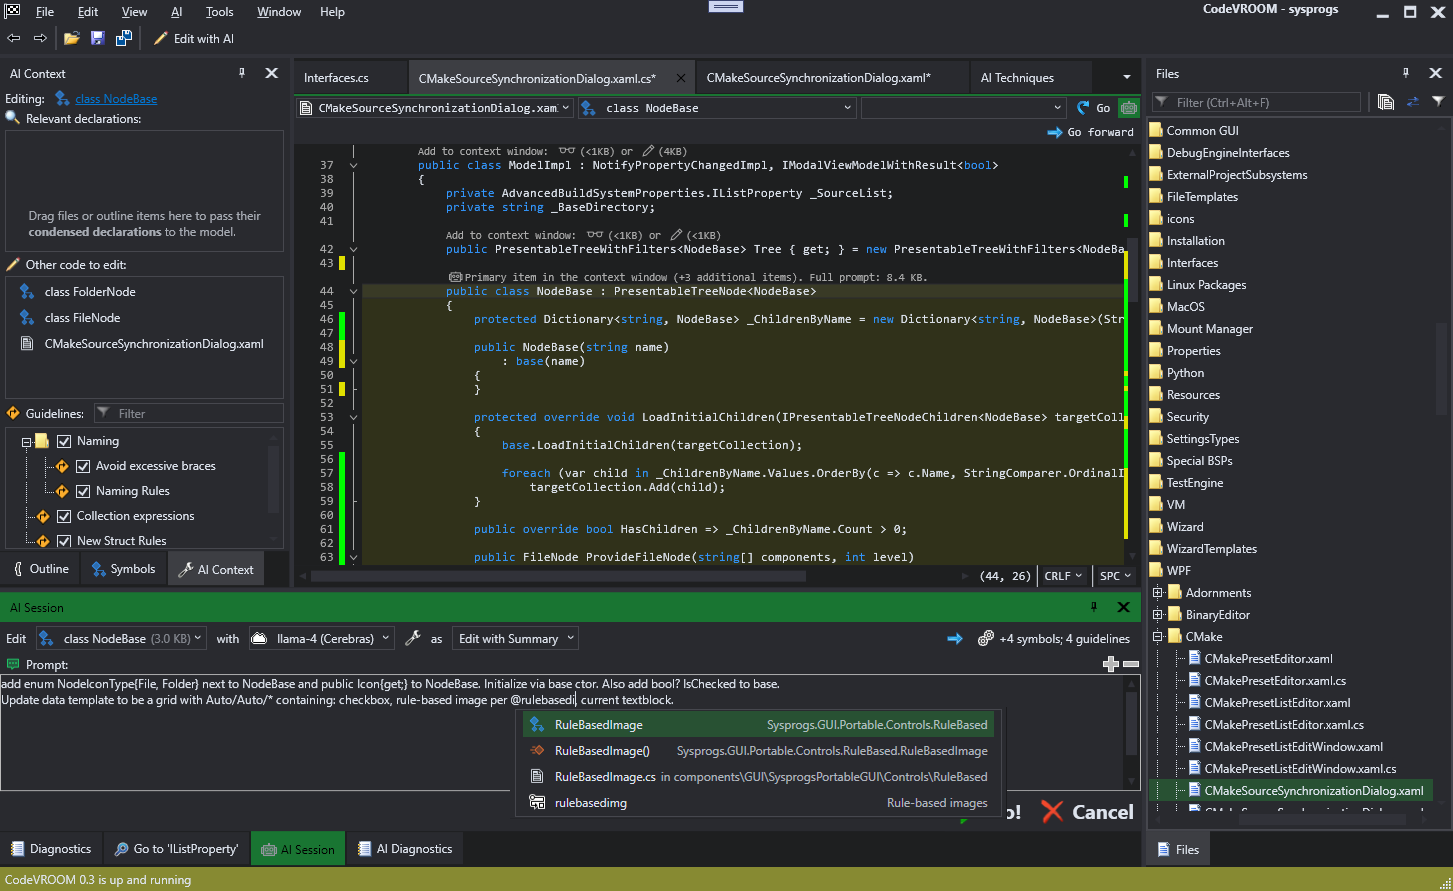Click the Files filter input field
Viewport: 1453px width, 891px height.
click(1257, 102)
